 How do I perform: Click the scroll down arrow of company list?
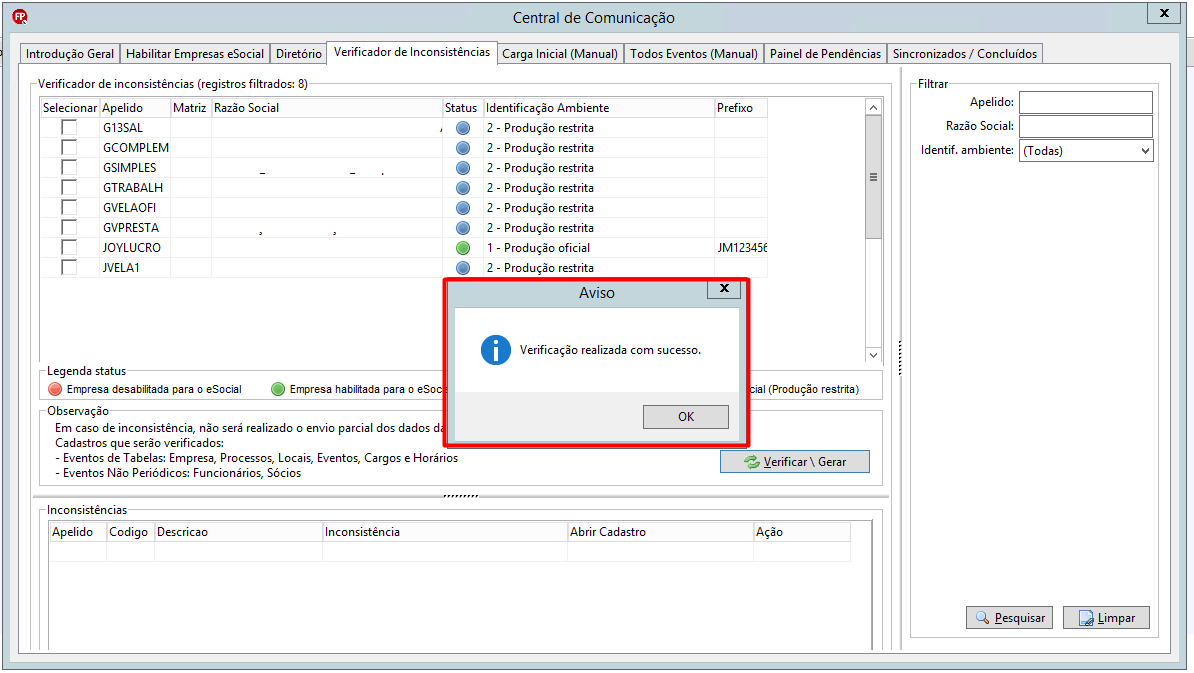click(x=873, y=355)
